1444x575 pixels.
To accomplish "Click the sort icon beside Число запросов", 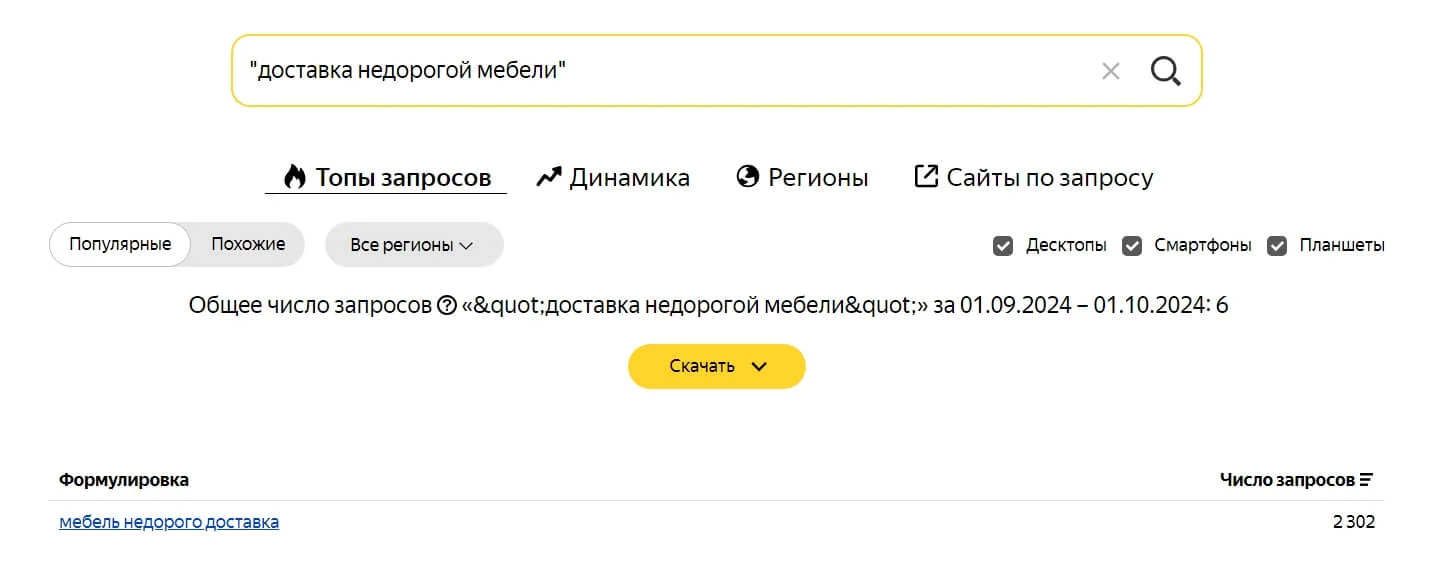I will [1367, 480].
